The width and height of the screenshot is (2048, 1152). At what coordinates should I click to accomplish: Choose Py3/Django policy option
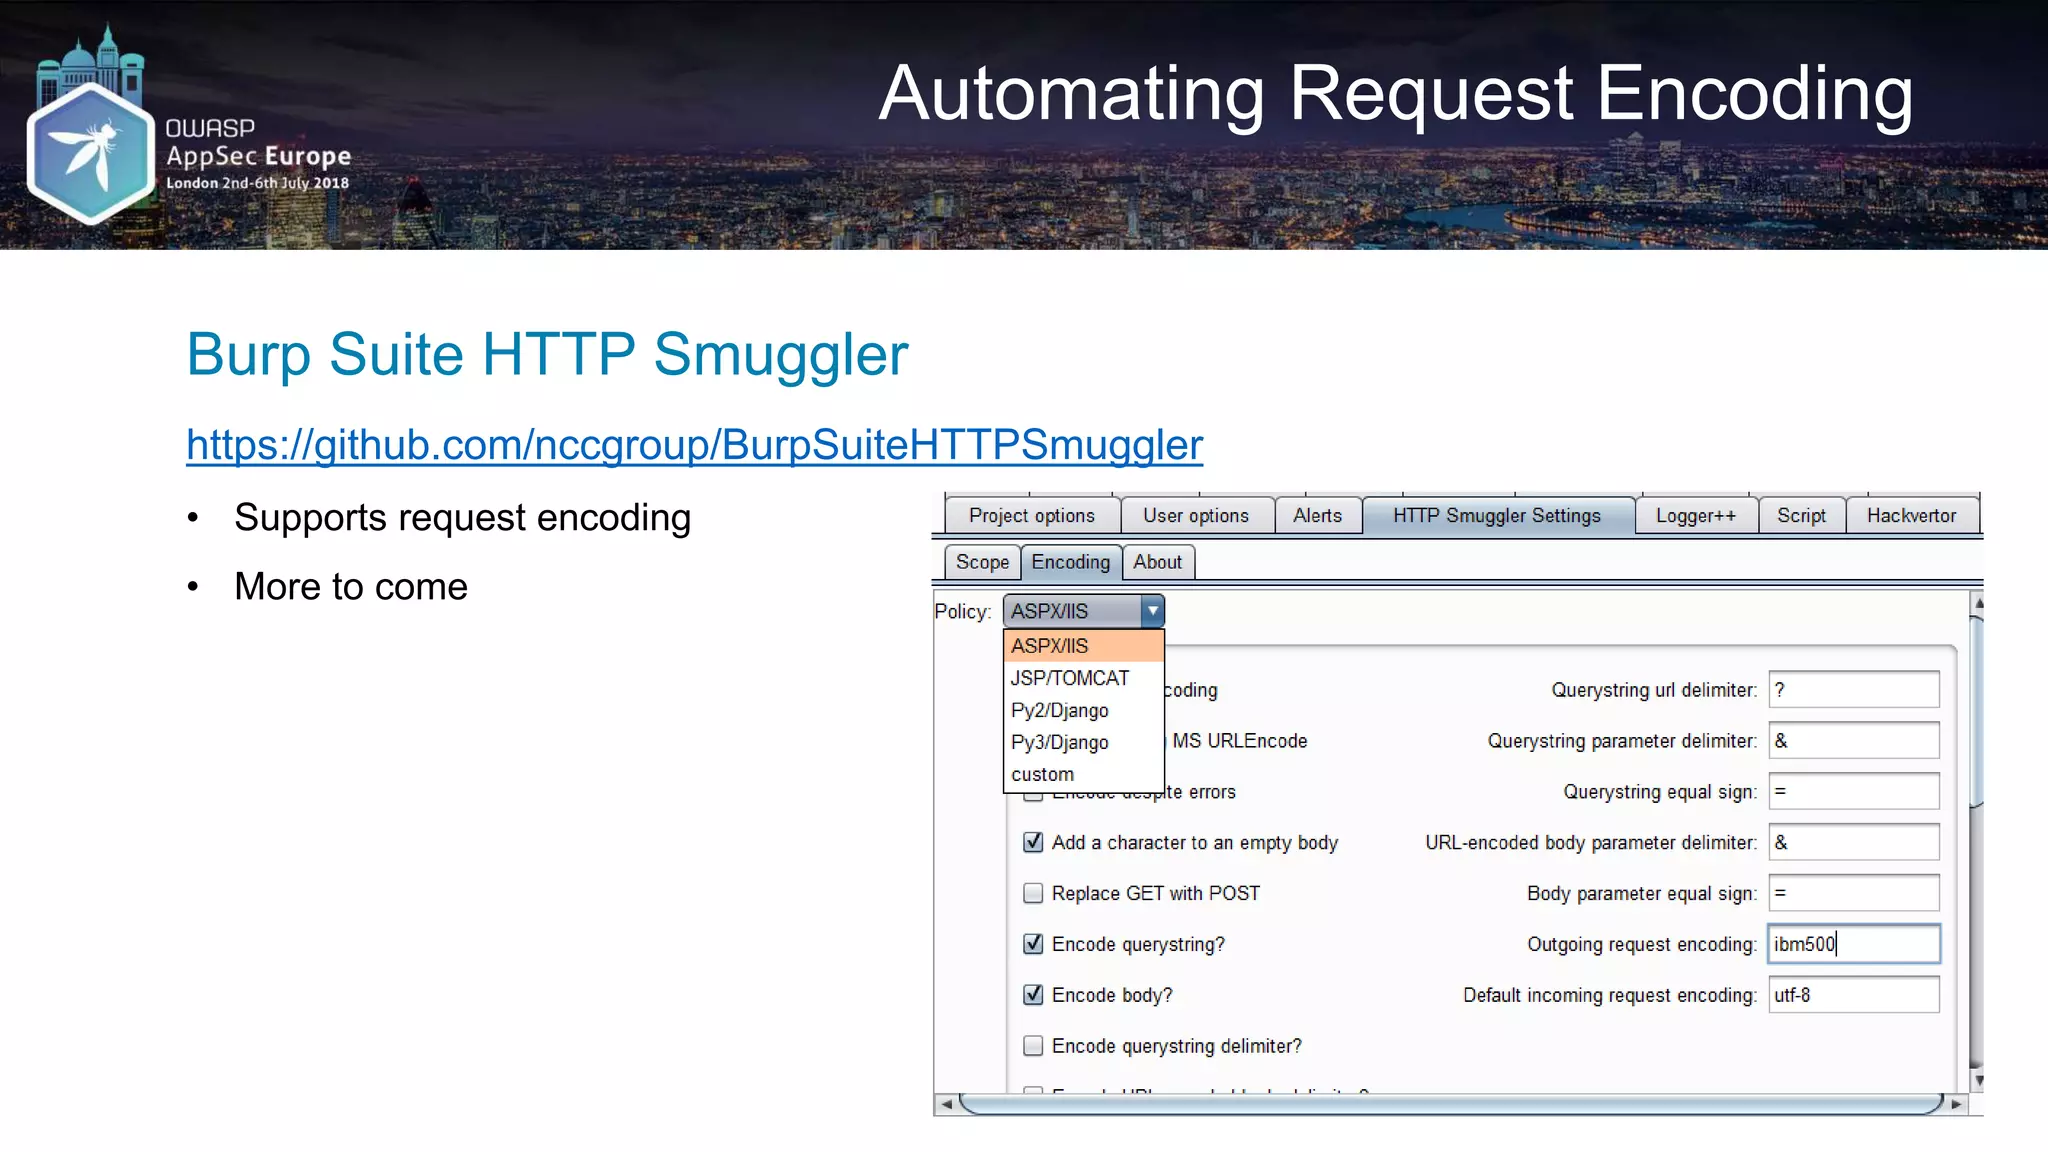1059,742
